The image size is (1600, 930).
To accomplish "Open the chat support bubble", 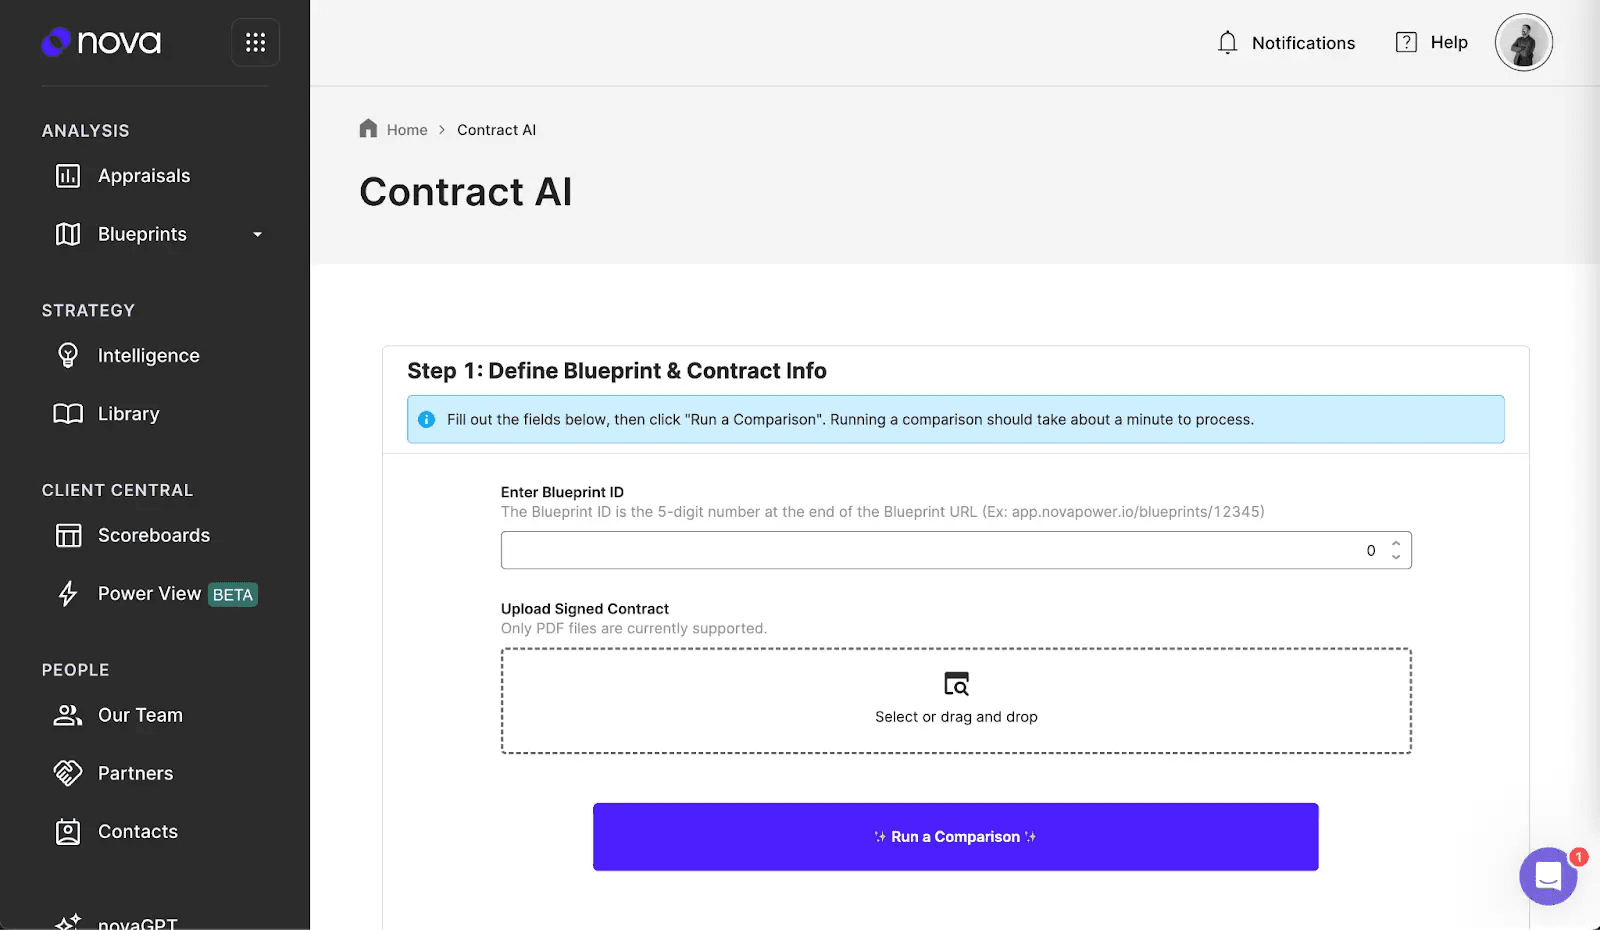I will (1548, 877).
